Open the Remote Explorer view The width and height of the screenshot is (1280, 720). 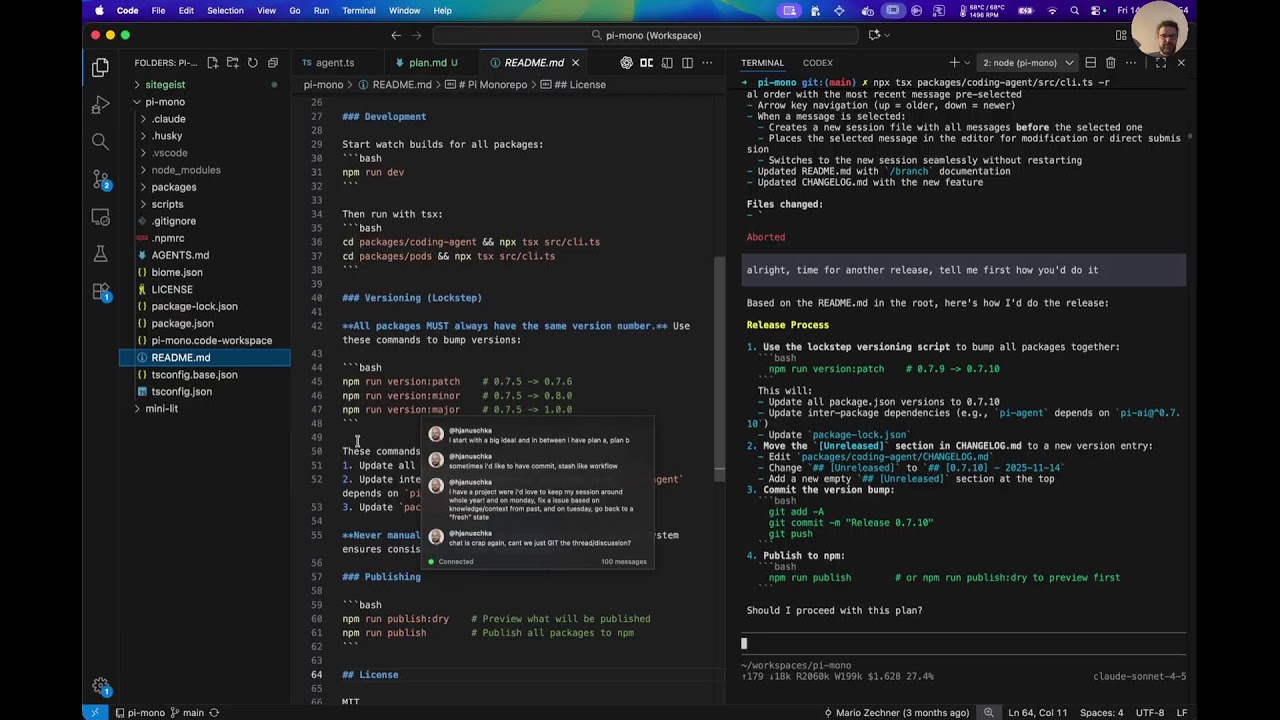(x=100, y=217)
